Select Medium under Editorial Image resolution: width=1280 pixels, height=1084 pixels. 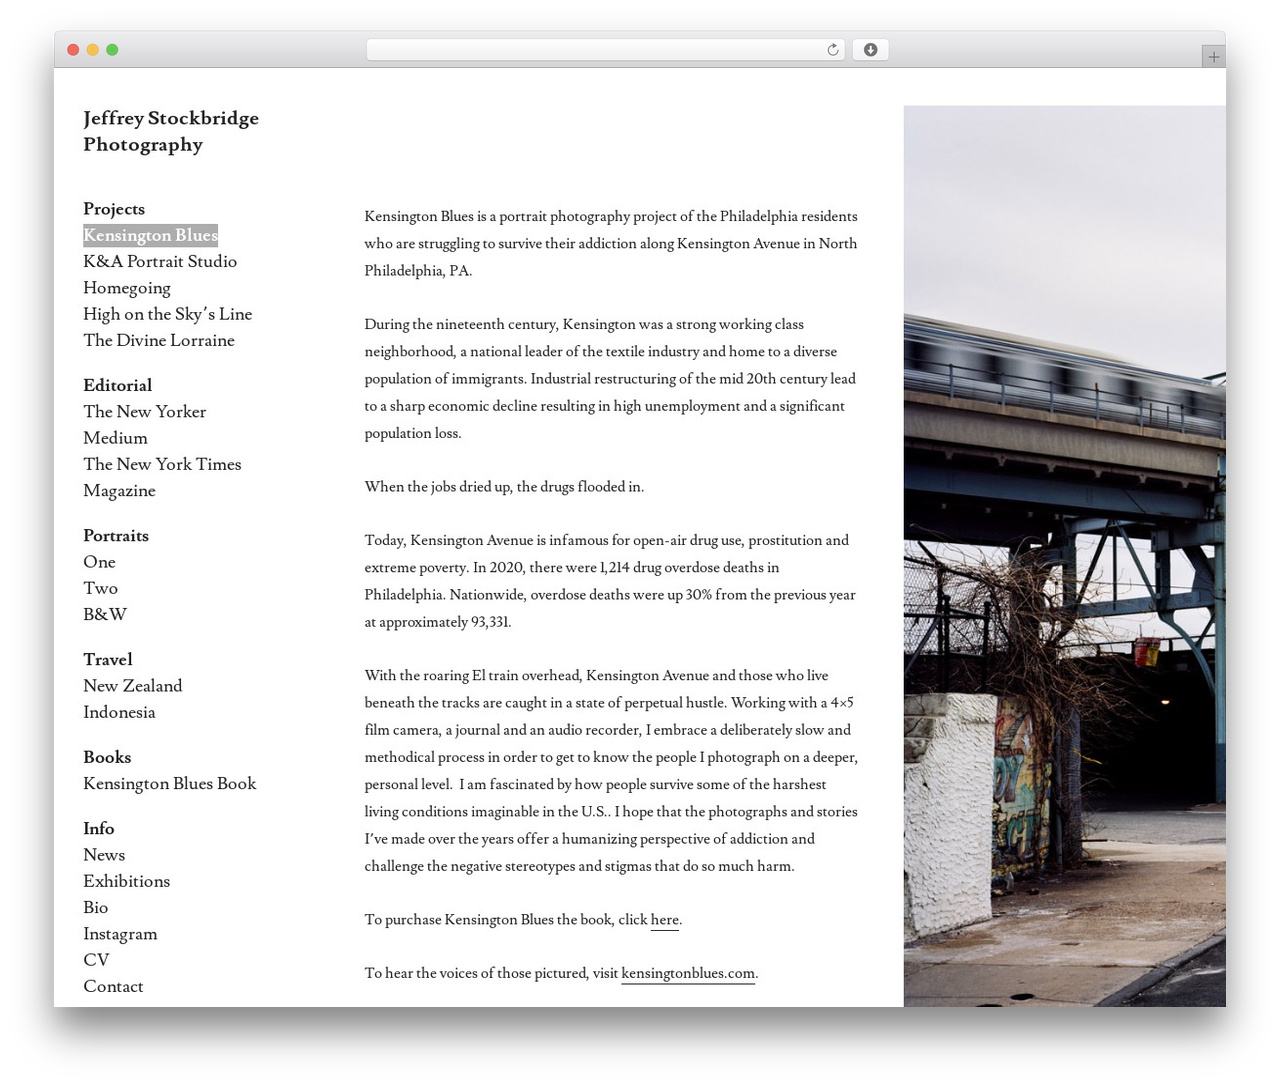[x=115, y=438]
